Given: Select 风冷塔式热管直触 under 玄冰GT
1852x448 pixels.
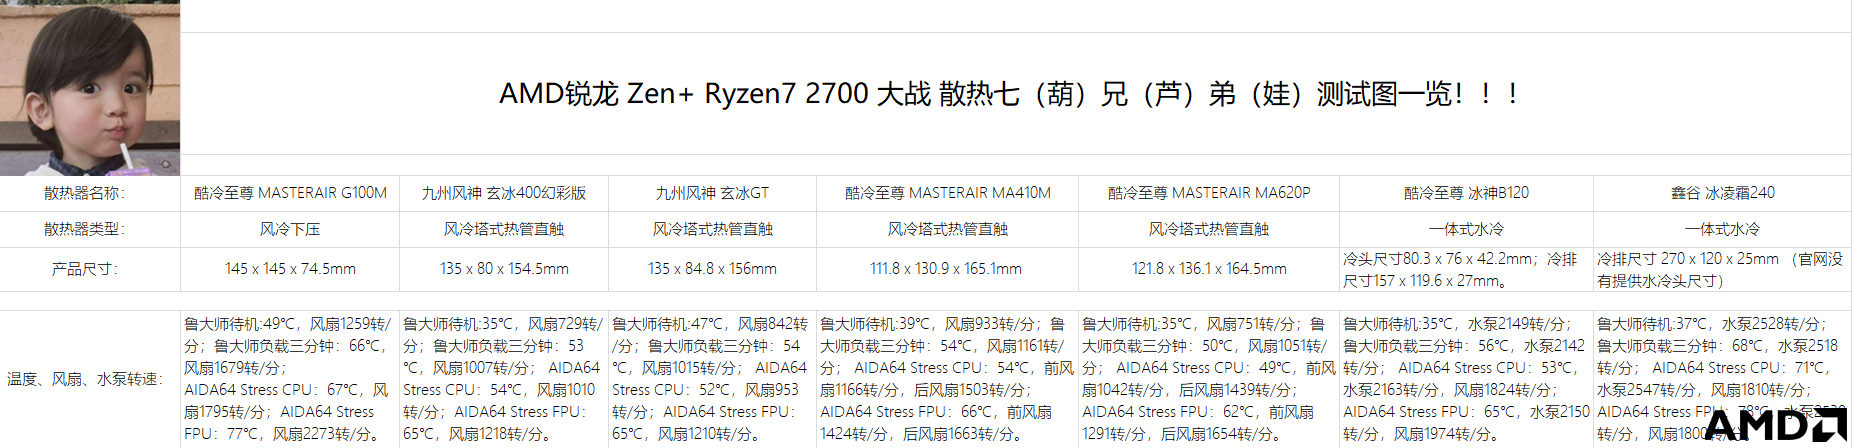Looking at the screenshot, I should [x=712, y=229].
